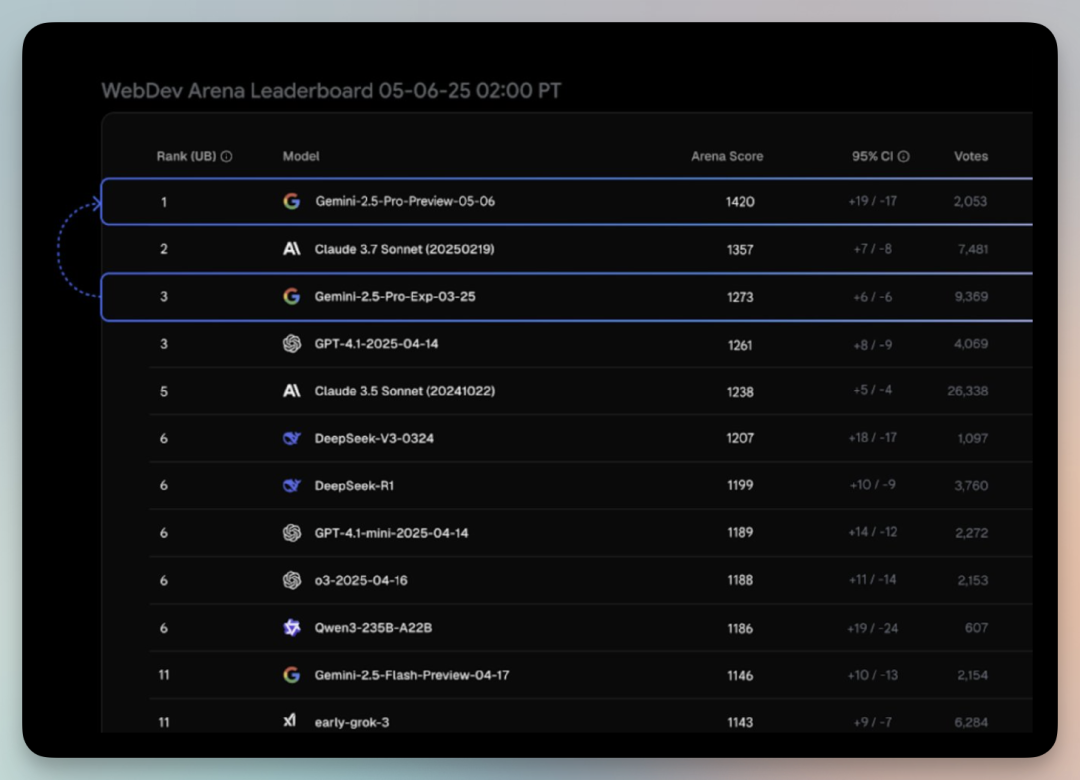
Task: Click the vote count 26,338
Action: (968, 391)
